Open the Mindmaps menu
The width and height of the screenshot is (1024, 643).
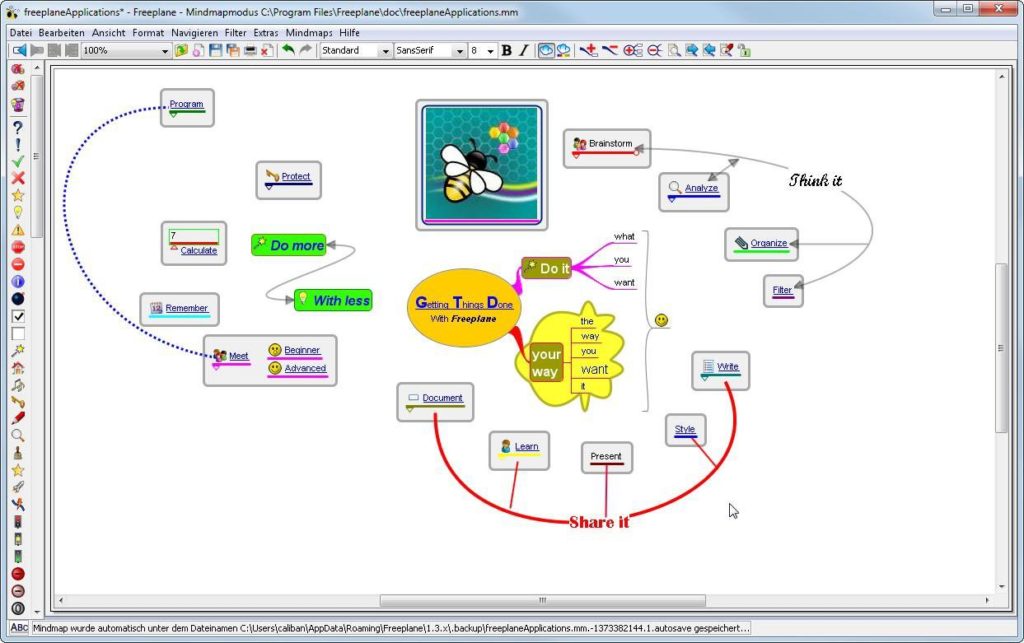(309, 32)
